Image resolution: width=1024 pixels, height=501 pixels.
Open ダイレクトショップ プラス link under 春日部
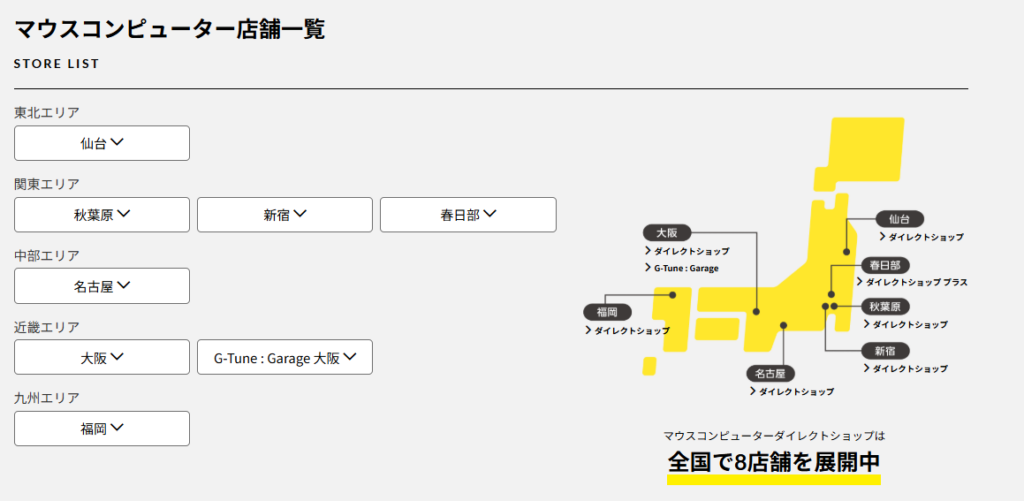[912, 282]
